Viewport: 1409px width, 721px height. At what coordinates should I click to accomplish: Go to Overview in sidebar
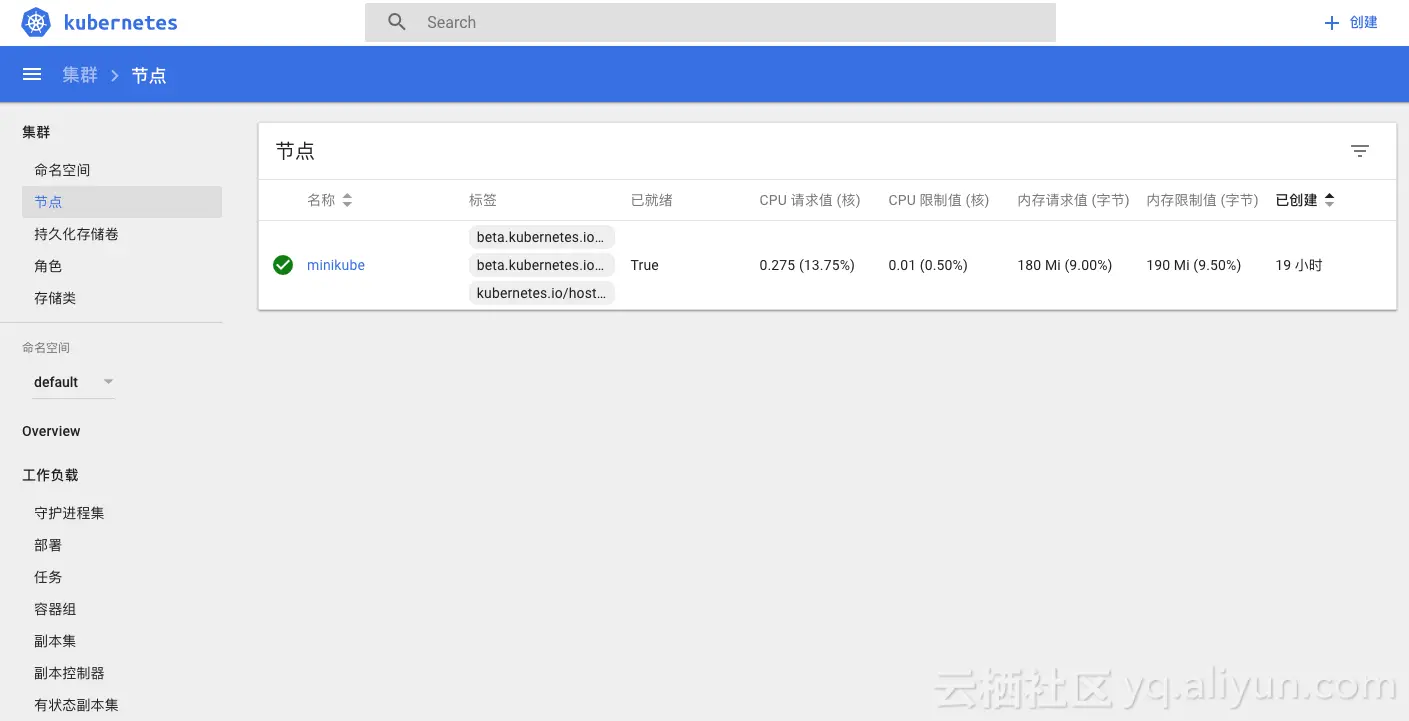[x=51, y=431]
